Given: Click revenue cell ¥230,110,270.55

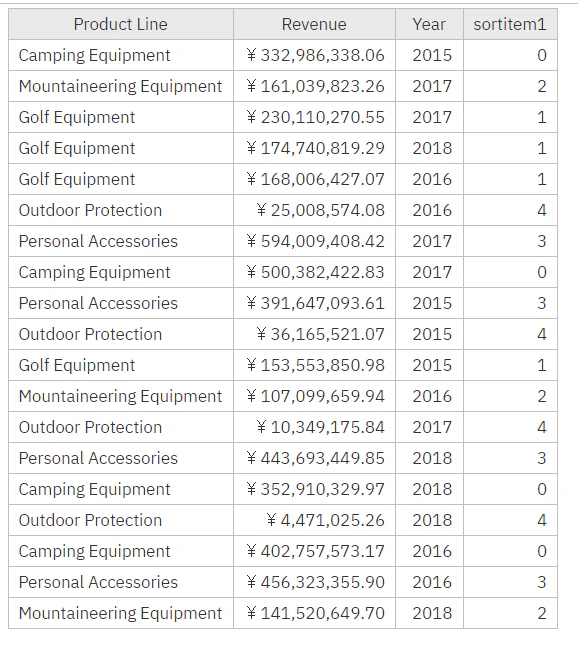Looking at the screenshot, I should click(x=315, y=117).
